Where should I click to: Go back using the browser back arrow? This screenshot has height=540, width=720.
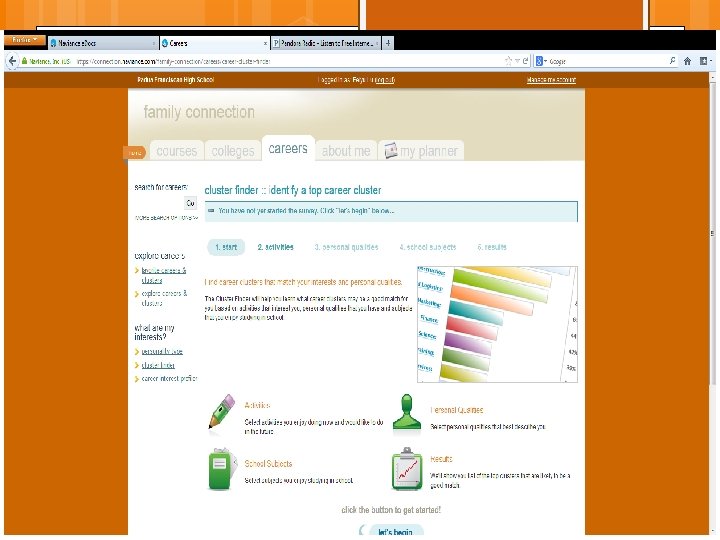point(12,61)
